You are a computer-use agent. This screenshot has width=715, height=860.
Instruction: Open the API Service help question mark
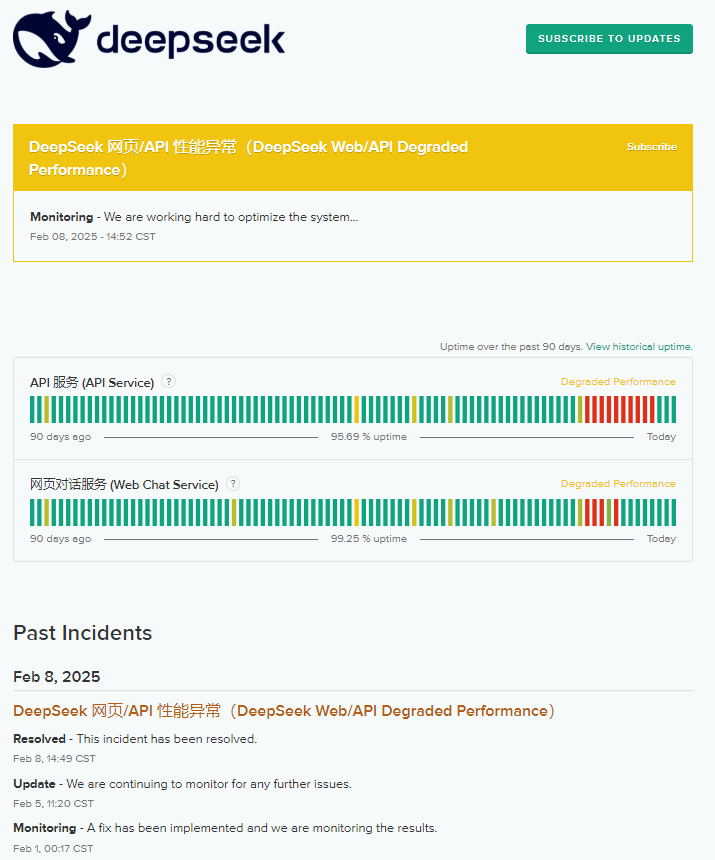coord(169,382)
